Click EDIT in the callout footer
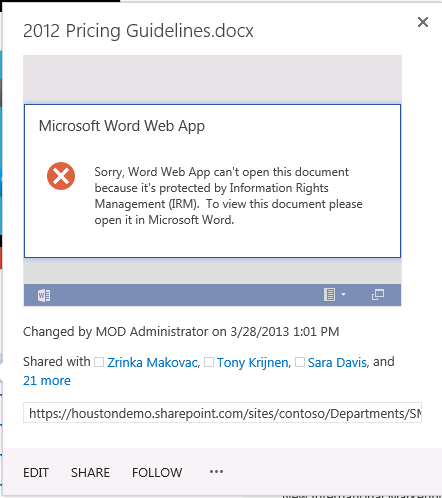The image size is (442, 498). pyautogui.click(x=36, y=473)
